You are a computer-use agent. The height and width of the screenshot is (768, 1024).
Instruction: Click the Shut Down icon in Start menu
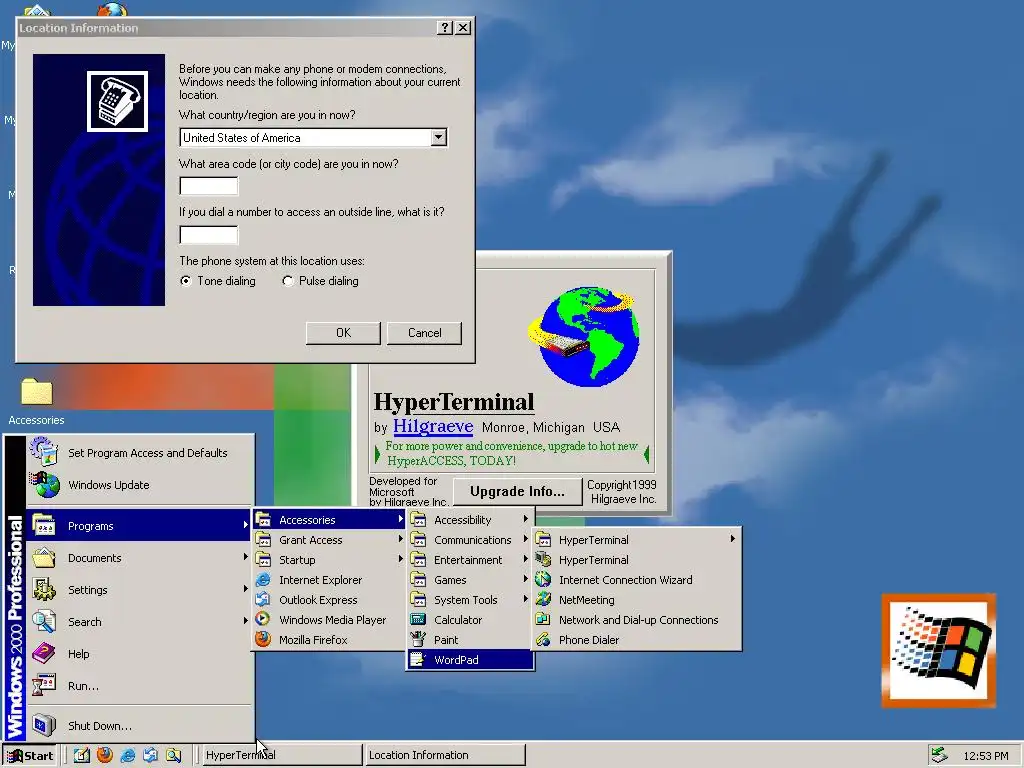[44, 725]
